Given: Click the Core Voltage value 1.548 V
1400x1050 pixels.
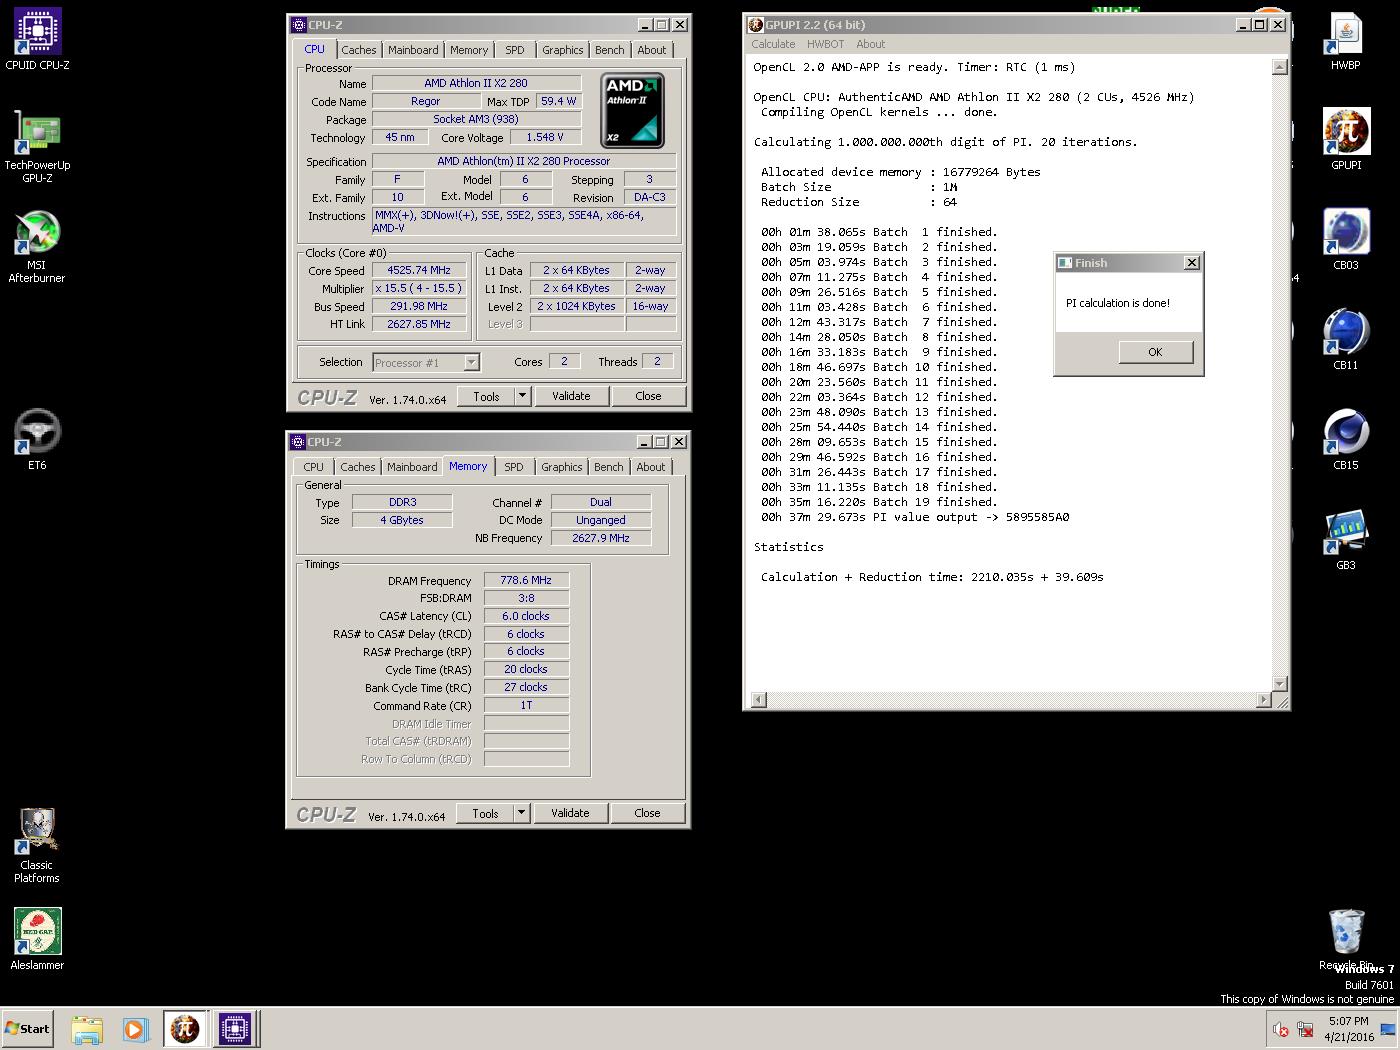Looking at the screenshot, I should (x=545, y=137).
